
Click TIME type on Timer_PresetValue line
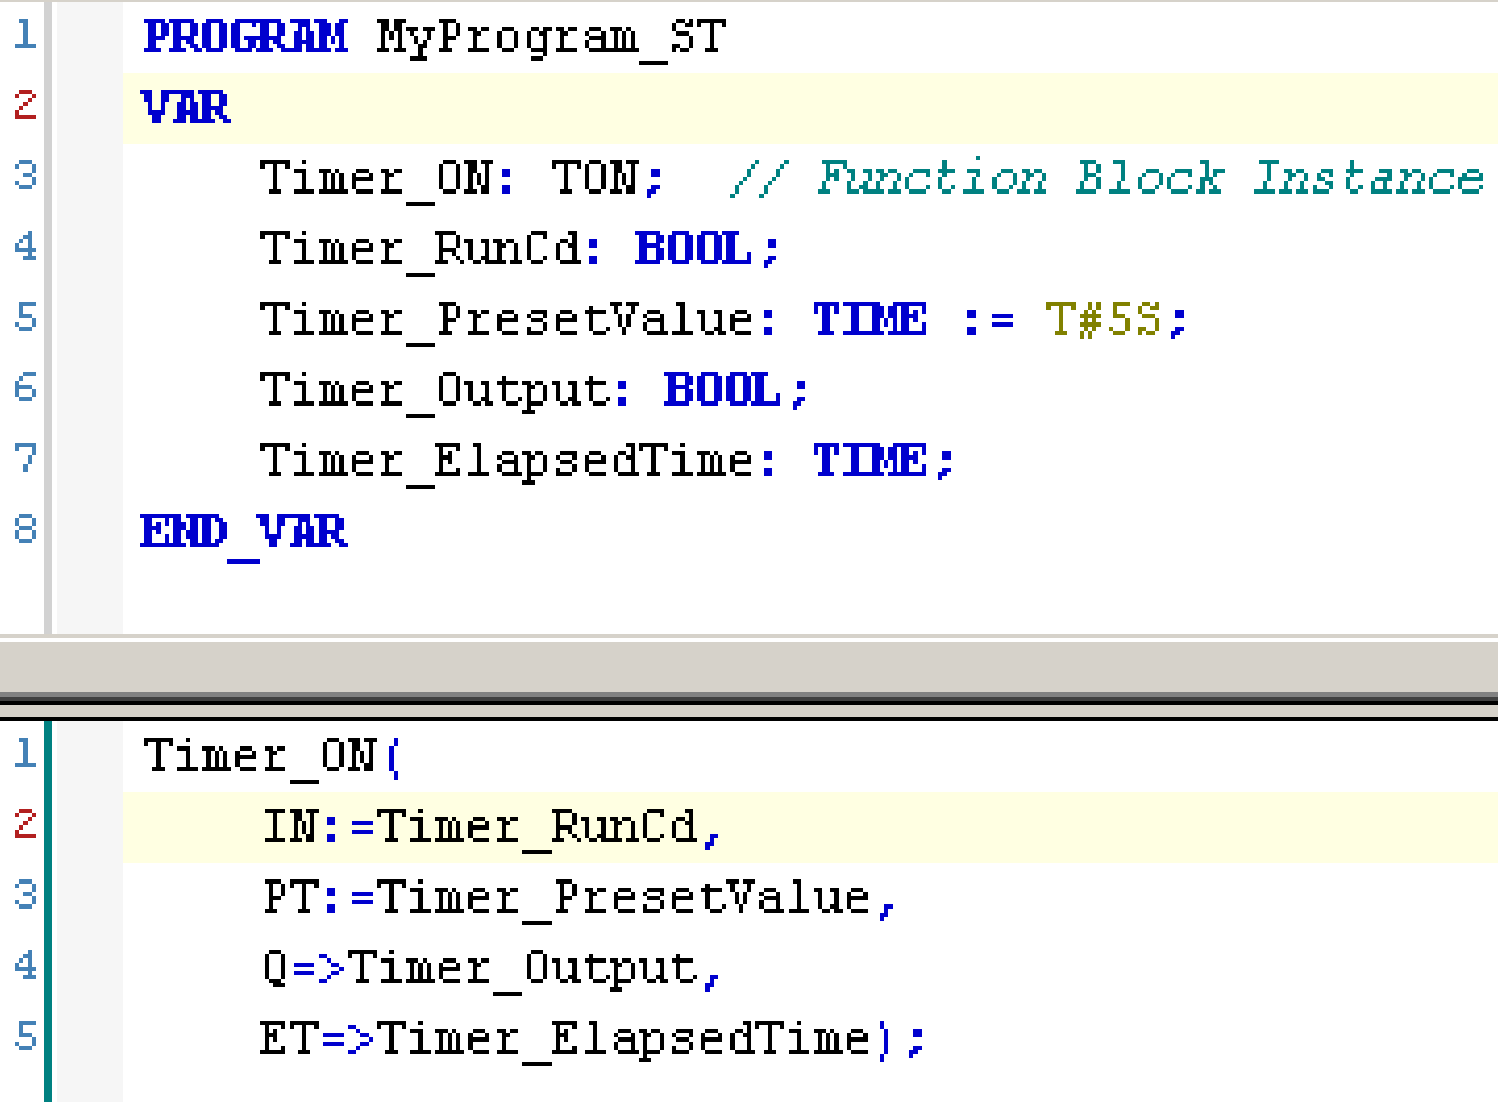coord(870,320)
